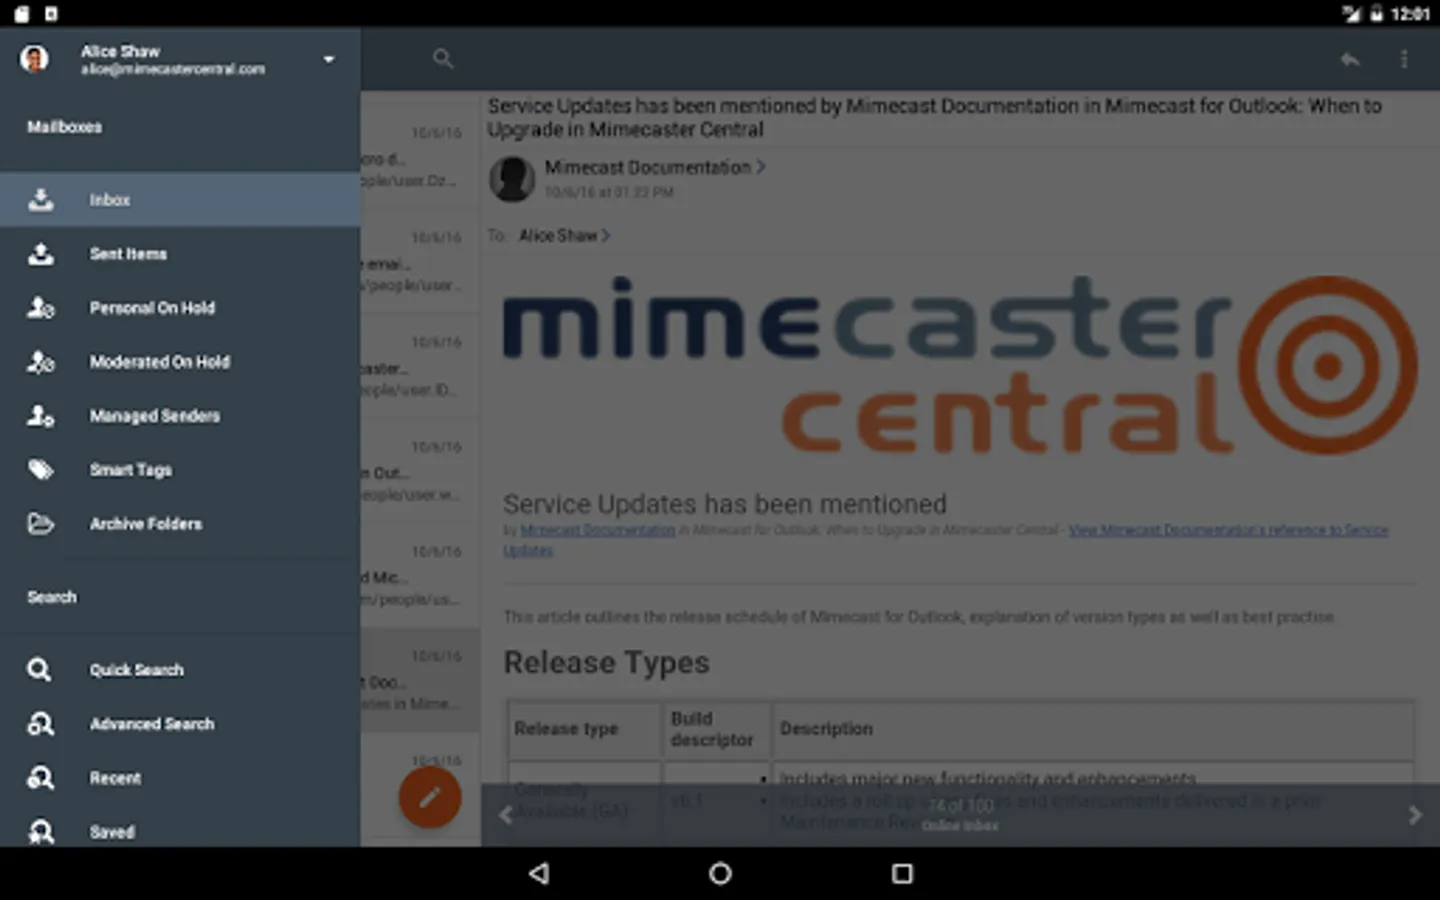The image size is (1440, 900).
Task: Open the Managed Senders icon
Action: (x=41, y=416)
